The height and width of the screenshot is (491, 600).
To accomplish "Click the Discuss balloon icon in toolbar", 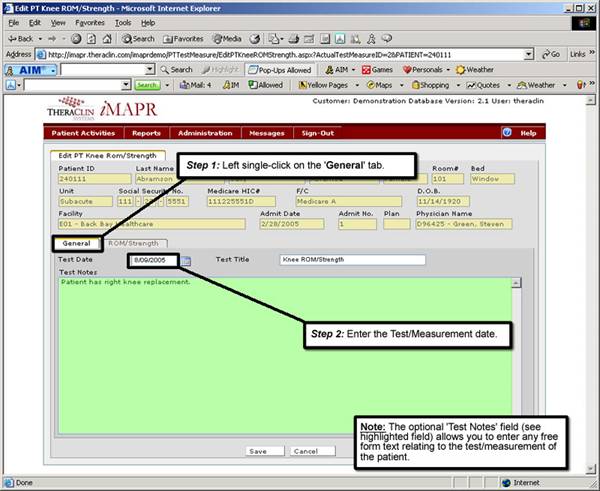I will point(387,38).
